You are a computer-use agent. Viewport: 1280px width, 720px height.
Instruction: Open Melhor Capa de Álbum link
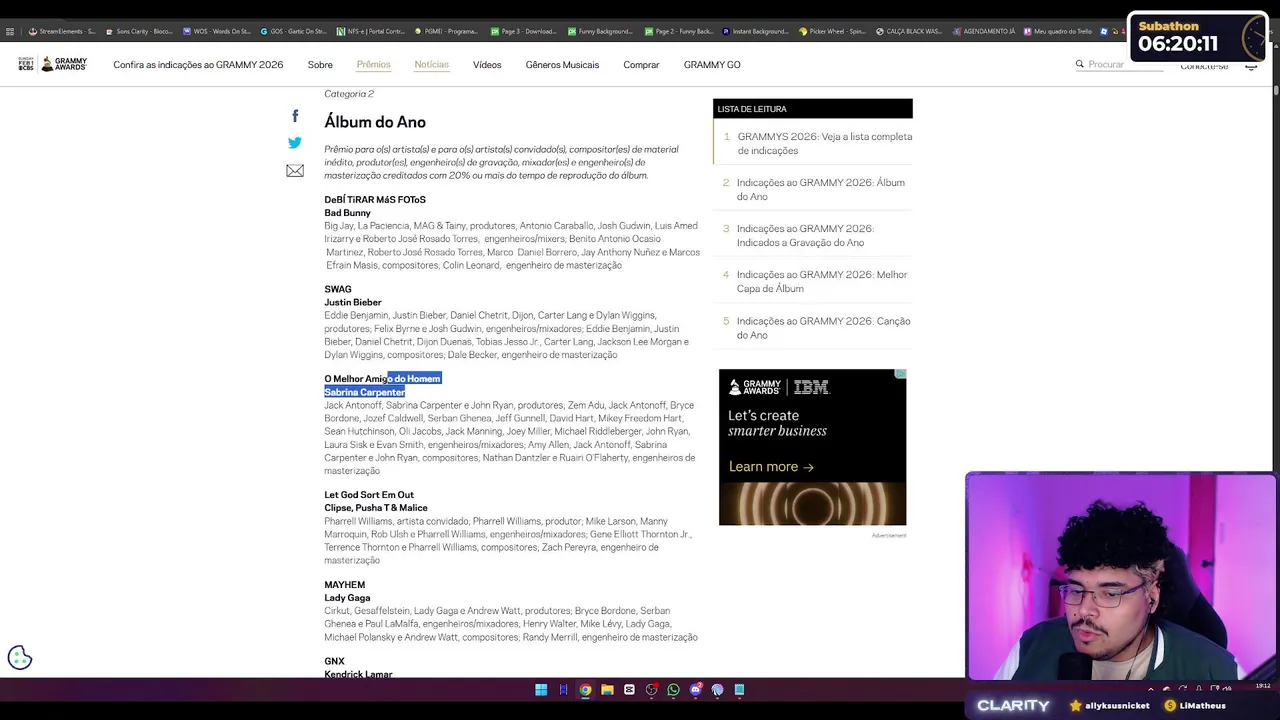tap(822, 281)
